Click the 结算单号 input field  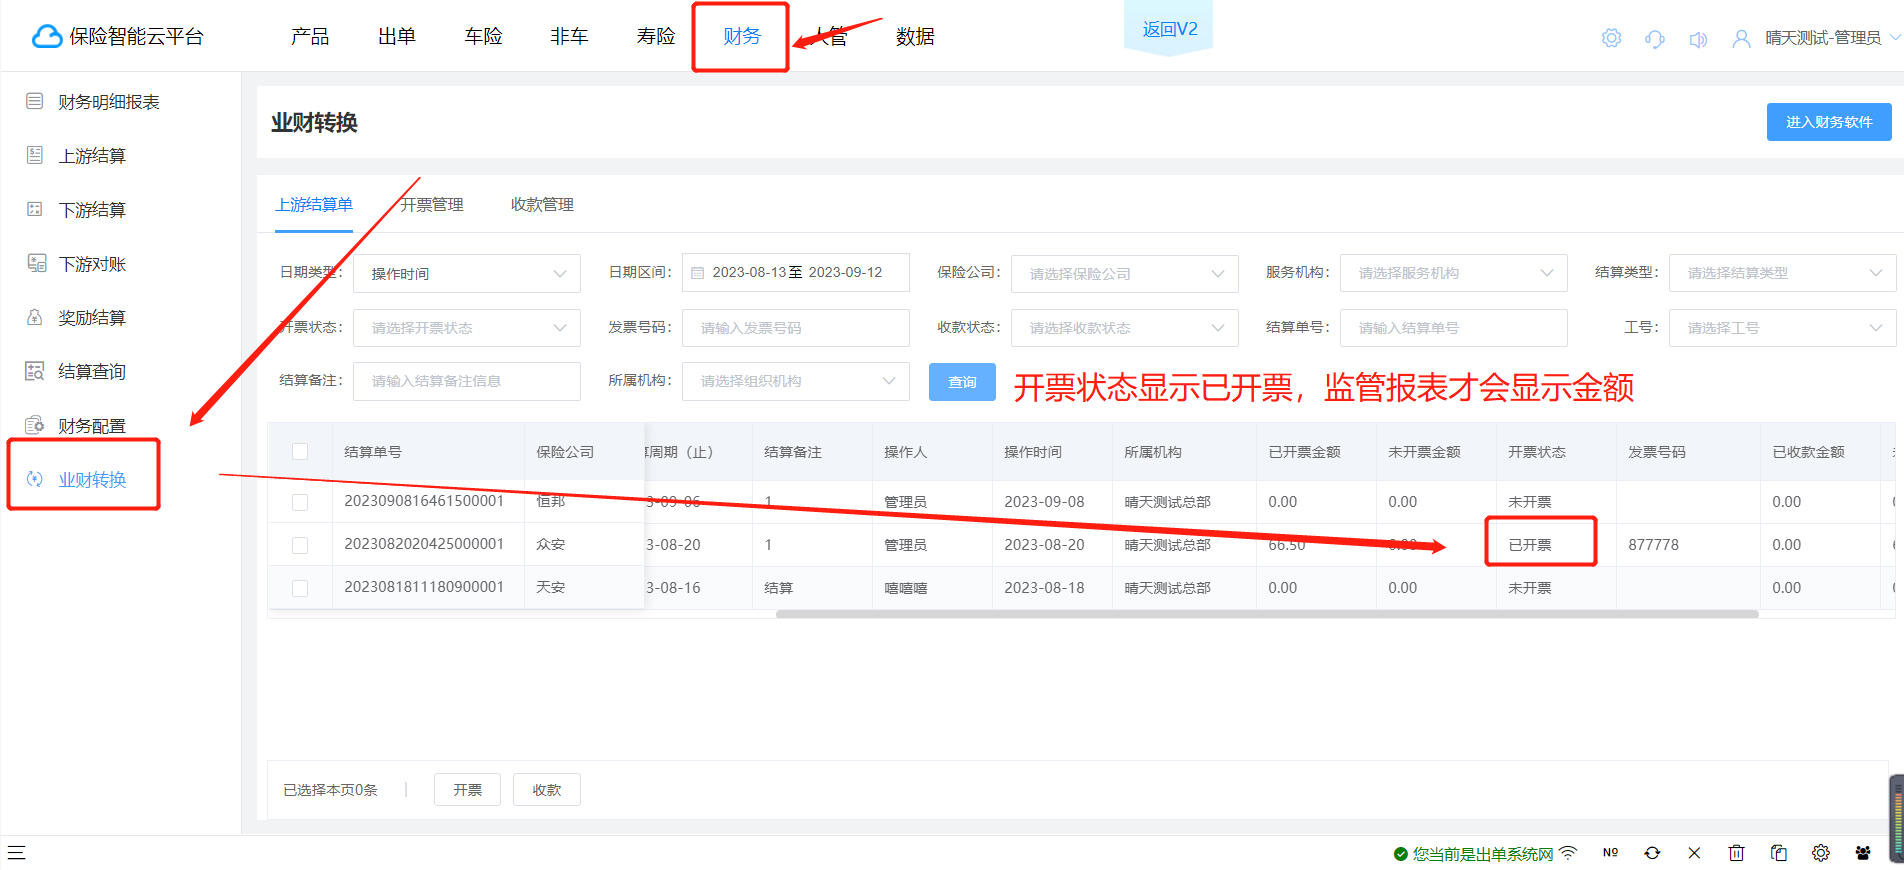point(1454,328)
